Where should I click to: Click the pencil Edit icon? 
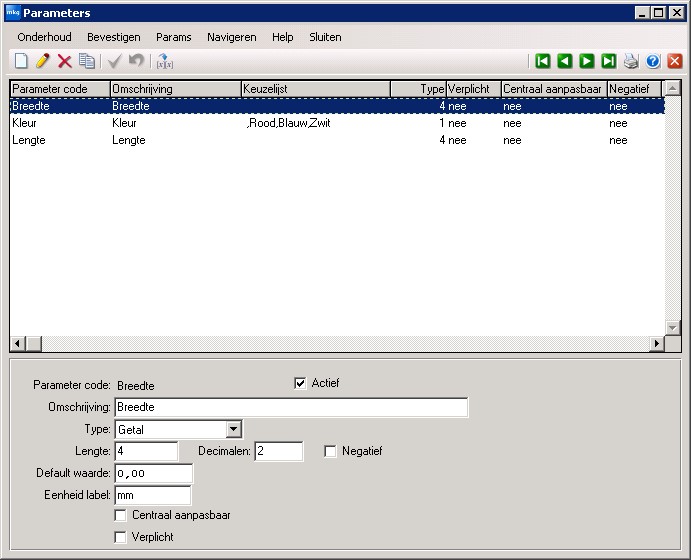43,61
